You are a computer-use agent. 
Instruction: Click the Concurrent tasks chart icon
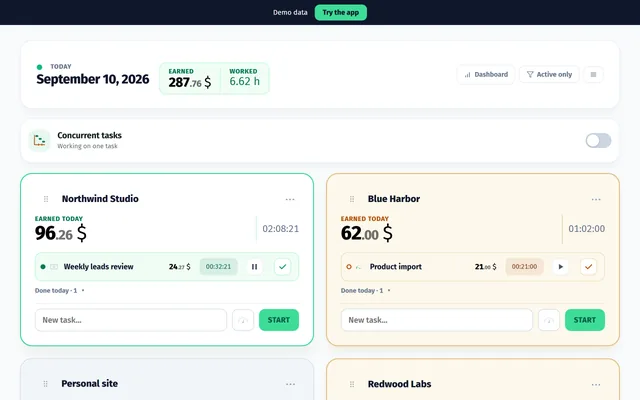40,141
